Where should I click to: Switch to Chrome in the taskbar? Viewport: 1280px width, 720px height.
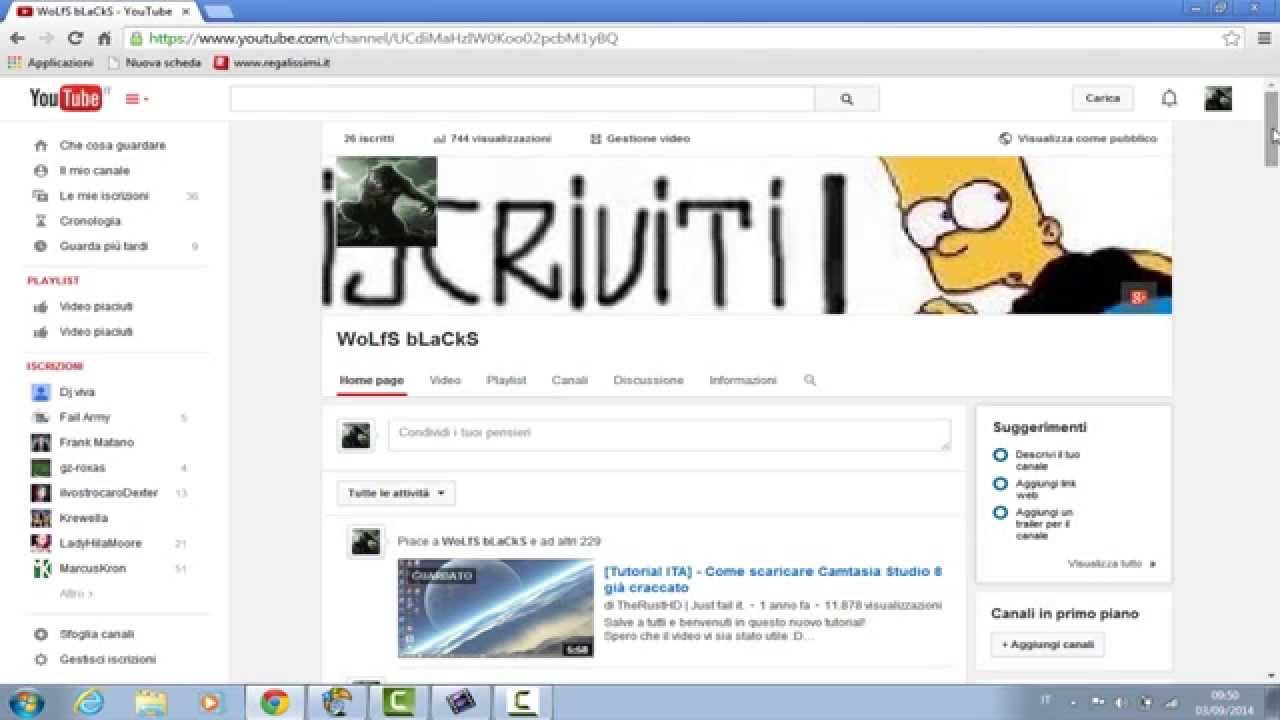(x=275, y=703)
